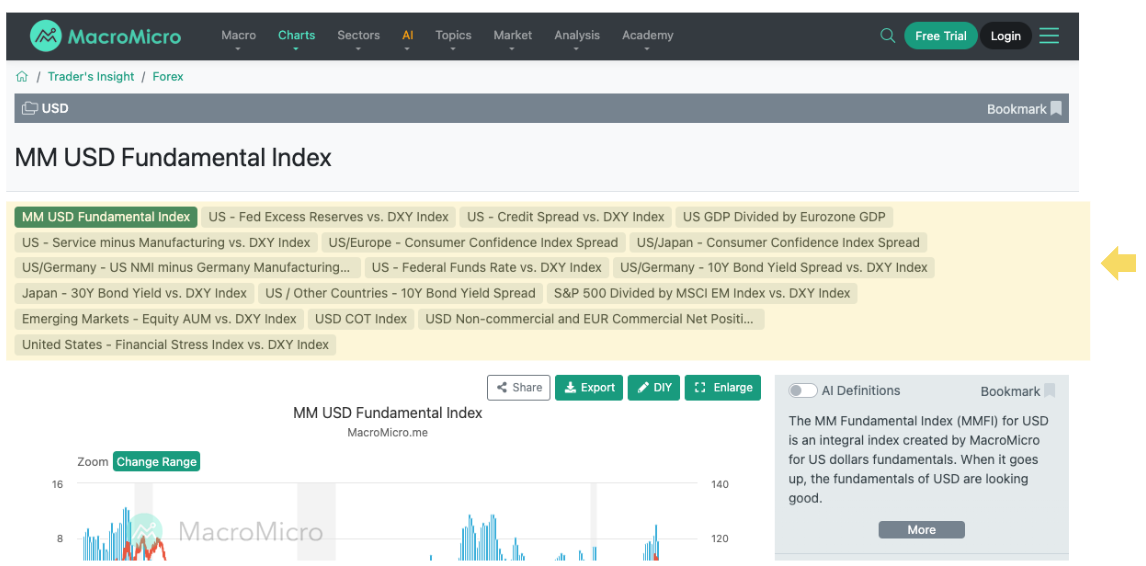Expand the Academy menu
This screenshot has height=566, width=1146.
click(648, 35)
